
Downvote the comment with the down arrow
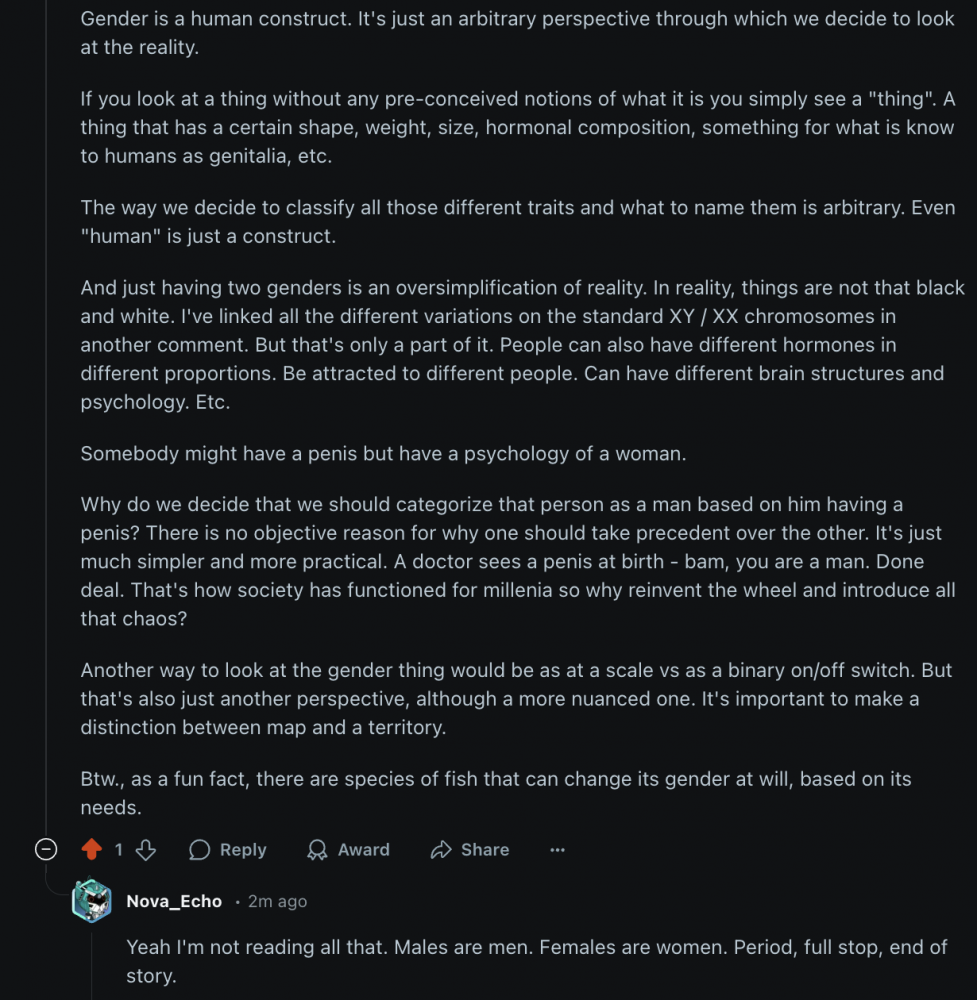point(146,850)
